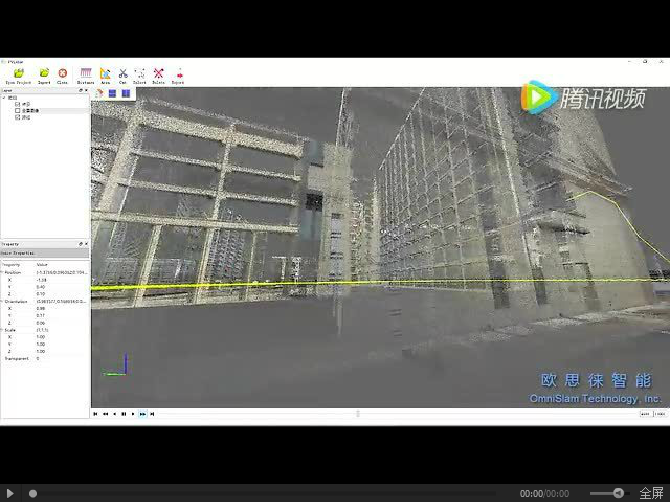This screenshot has width=672, height=503.
Task: Activate the Area measurement tool
Action: [x=105, y=74]
